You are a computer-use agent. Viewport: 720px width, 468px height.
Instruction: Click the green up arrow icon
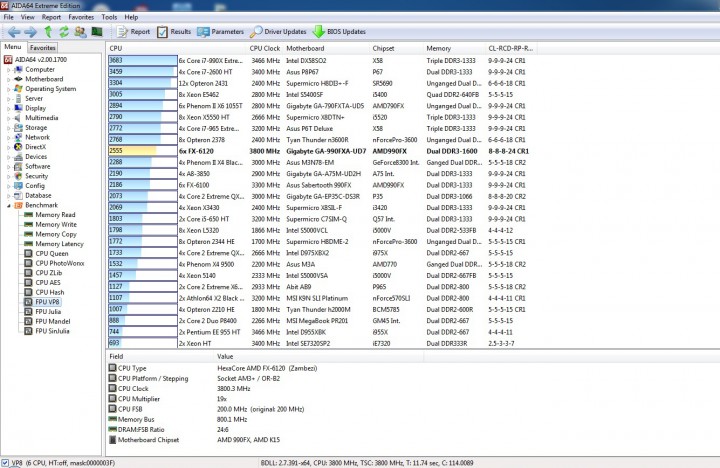coord(48,31)
